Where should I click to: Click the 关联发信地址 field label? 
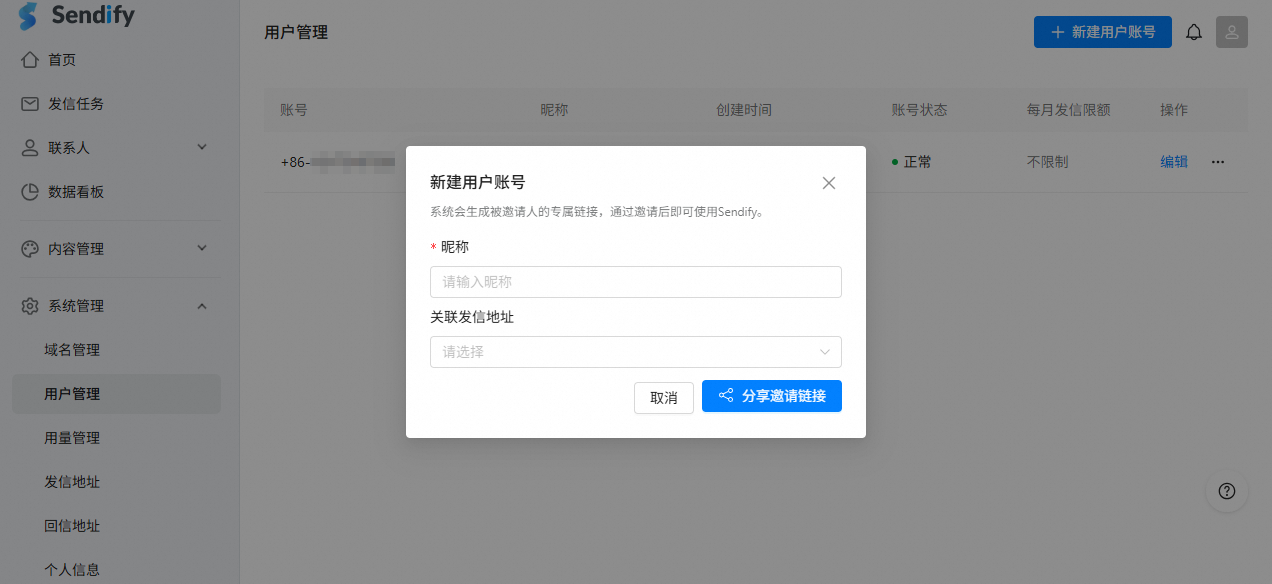[x=472, y=317]
